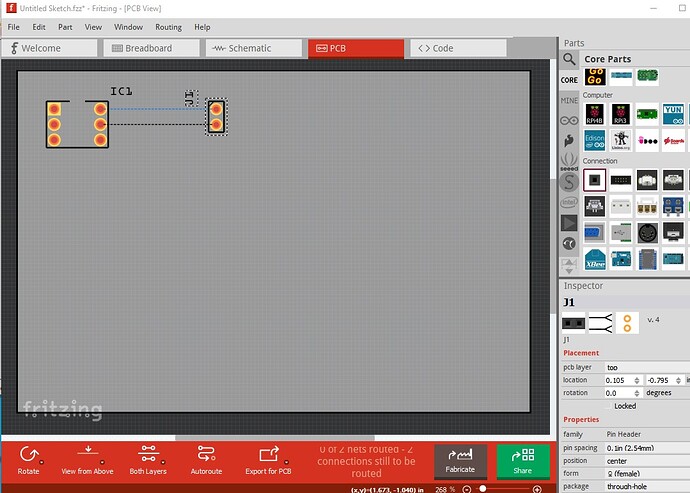Click the zoom slider handle

click(x=483, y=489)
